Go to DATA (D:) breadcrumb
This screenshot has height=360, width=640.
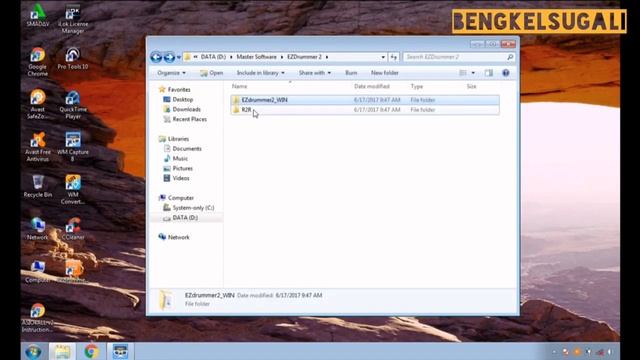[213, 57]
